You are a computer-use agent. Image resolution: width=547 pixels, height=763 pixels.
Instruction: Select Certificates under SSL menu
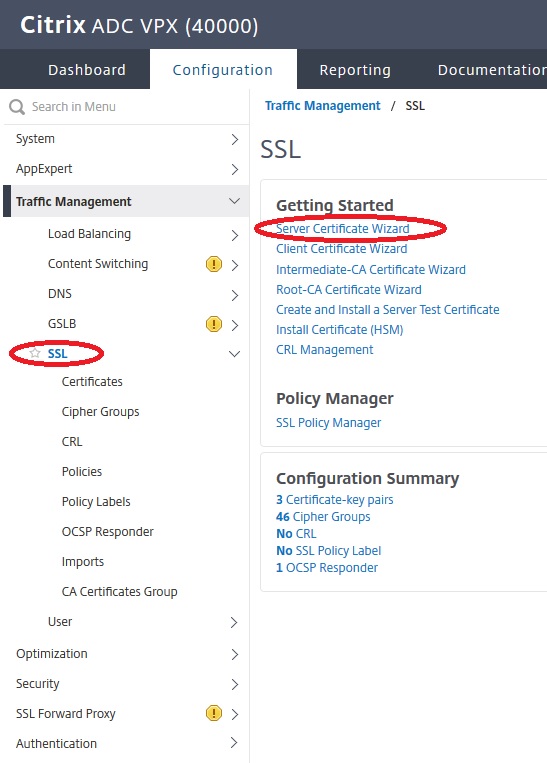pos(92,382)
